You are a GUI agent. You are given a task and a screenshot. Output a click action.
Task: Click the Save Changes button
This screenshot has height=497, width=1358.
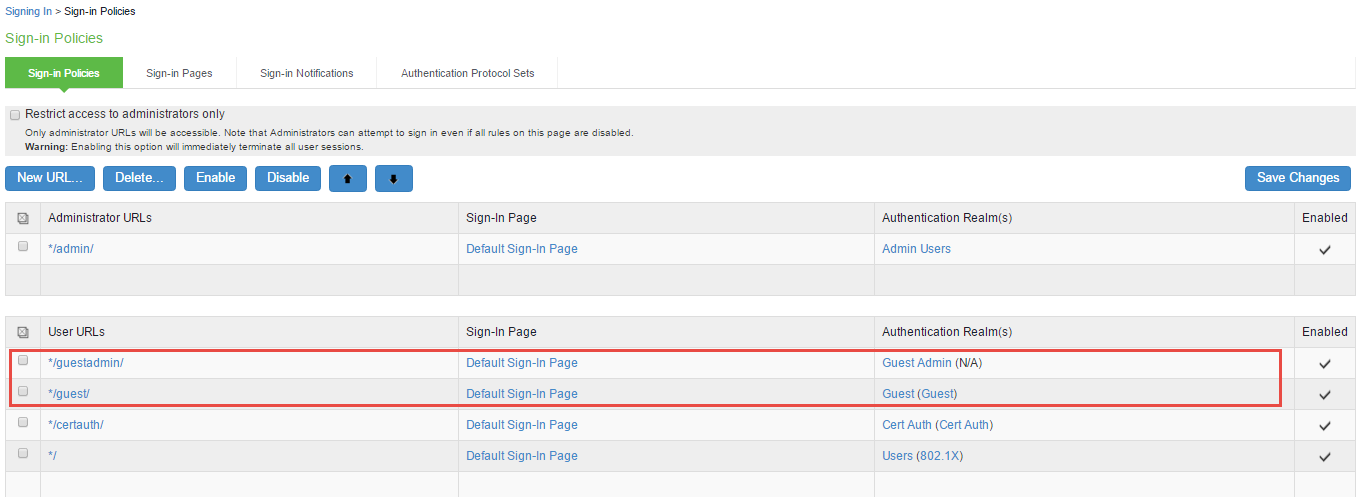[1297, 178]
